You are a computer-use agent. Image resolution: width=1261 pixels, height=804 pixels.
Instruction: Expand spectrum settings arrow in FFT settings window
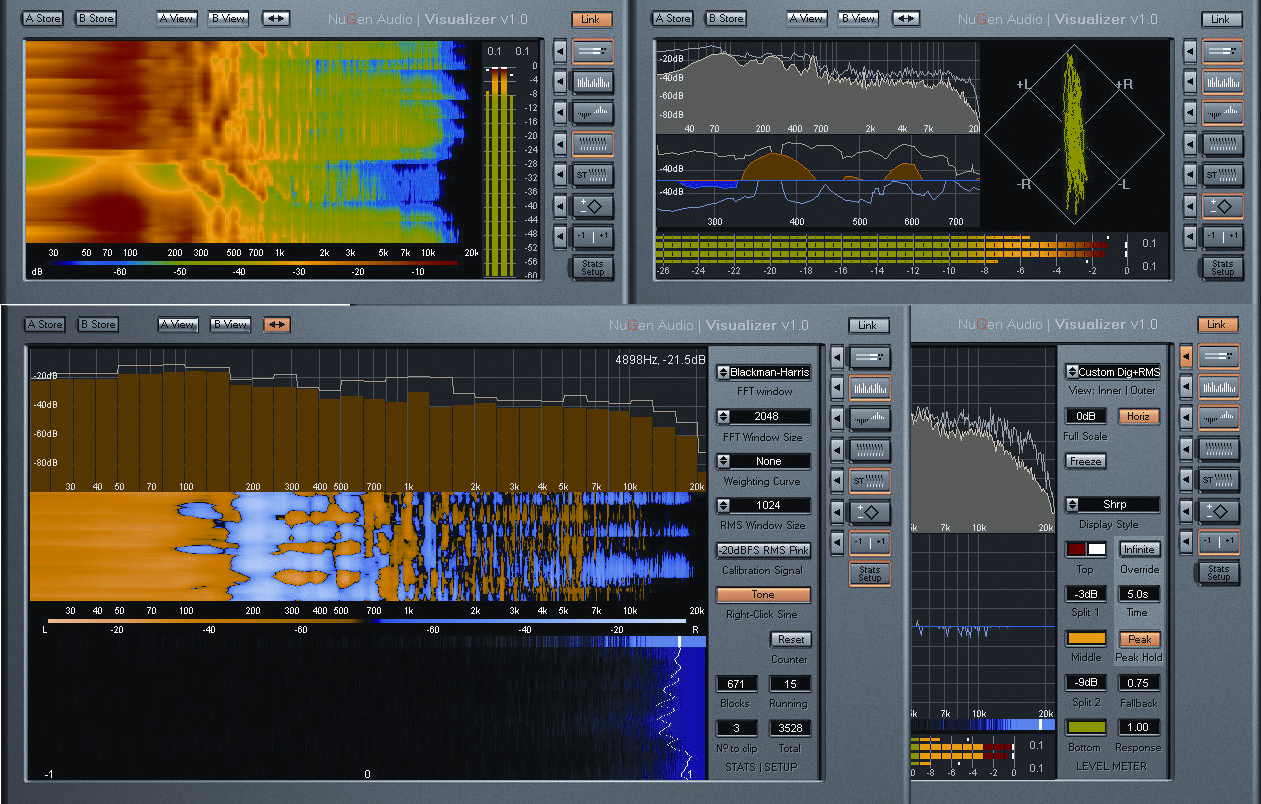[837, 388]
